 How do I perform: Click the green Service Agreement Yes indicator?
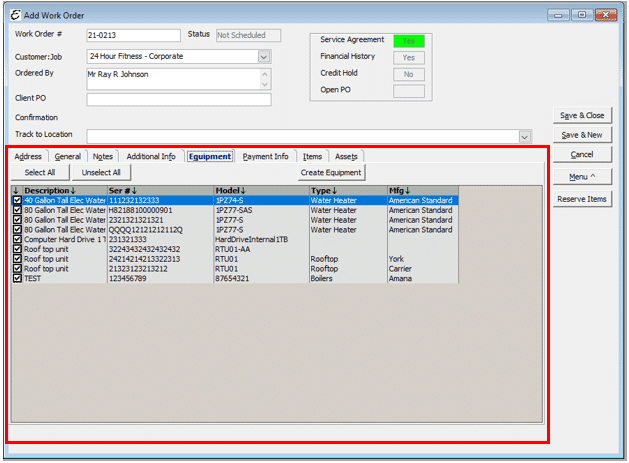(409, 41)
